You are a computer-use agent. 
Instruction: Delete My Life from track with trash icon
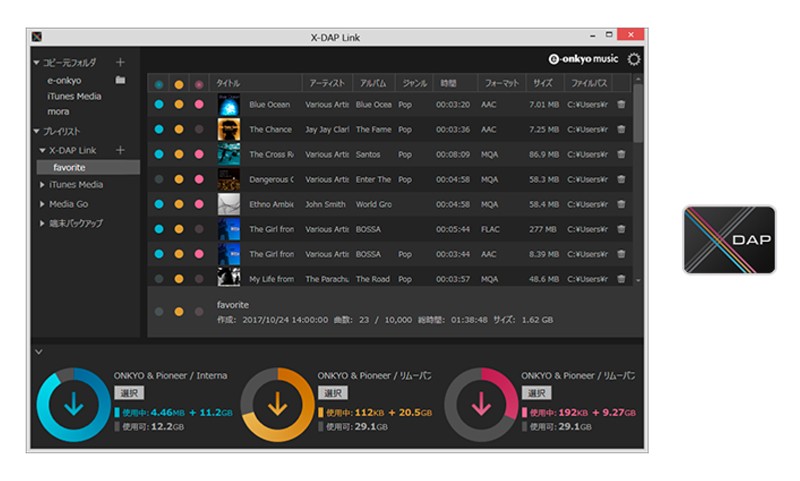[621, 279]
